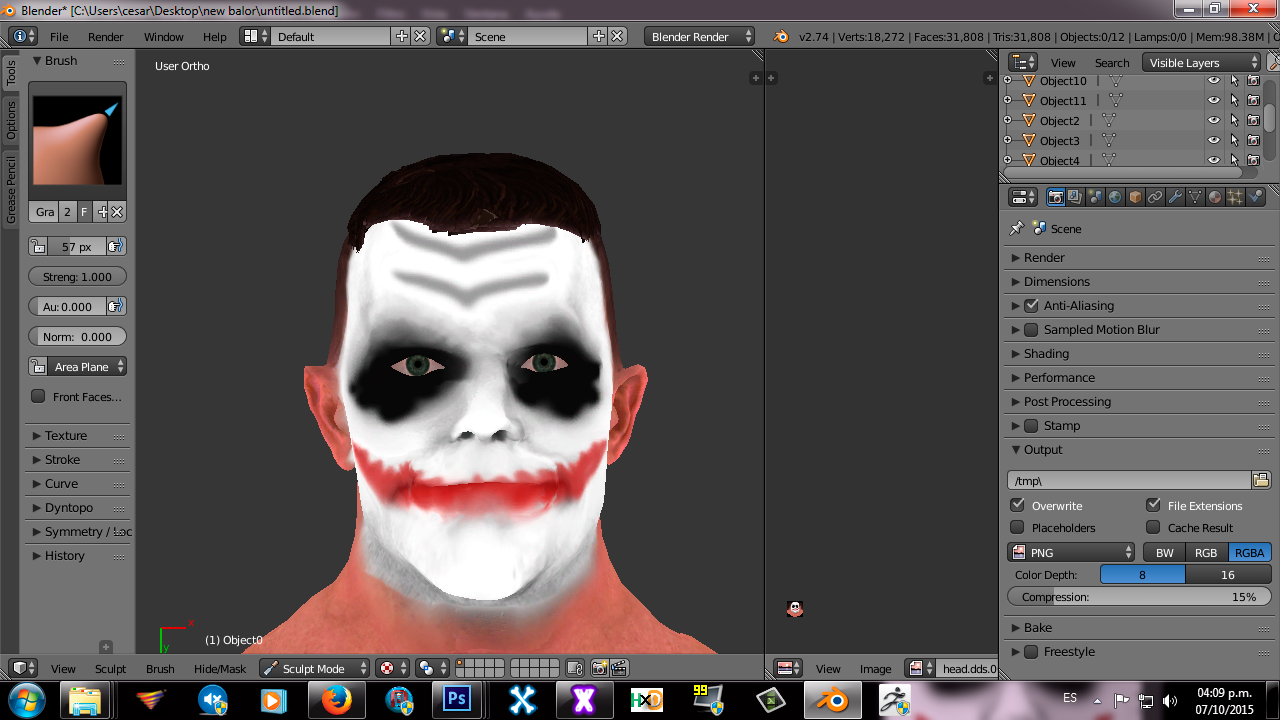Switch to the Options sidebar tab
The image size is (1280, 720).
point(11,120)
